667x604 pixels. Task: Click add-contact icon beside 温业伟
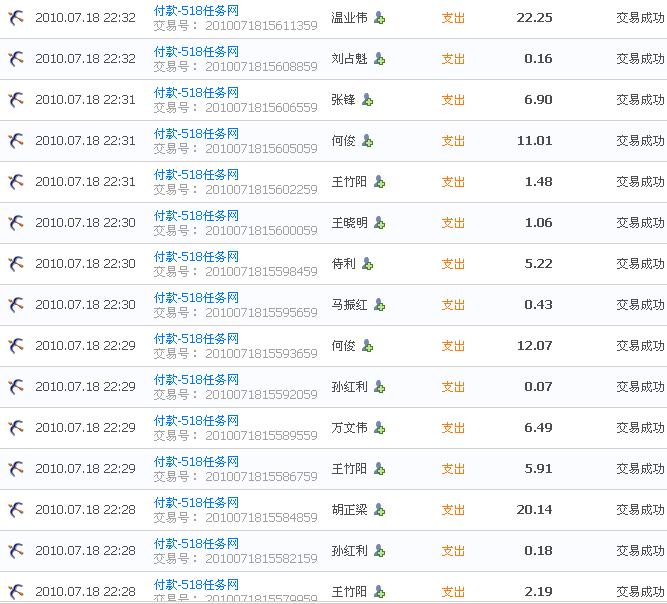point(379,18)
